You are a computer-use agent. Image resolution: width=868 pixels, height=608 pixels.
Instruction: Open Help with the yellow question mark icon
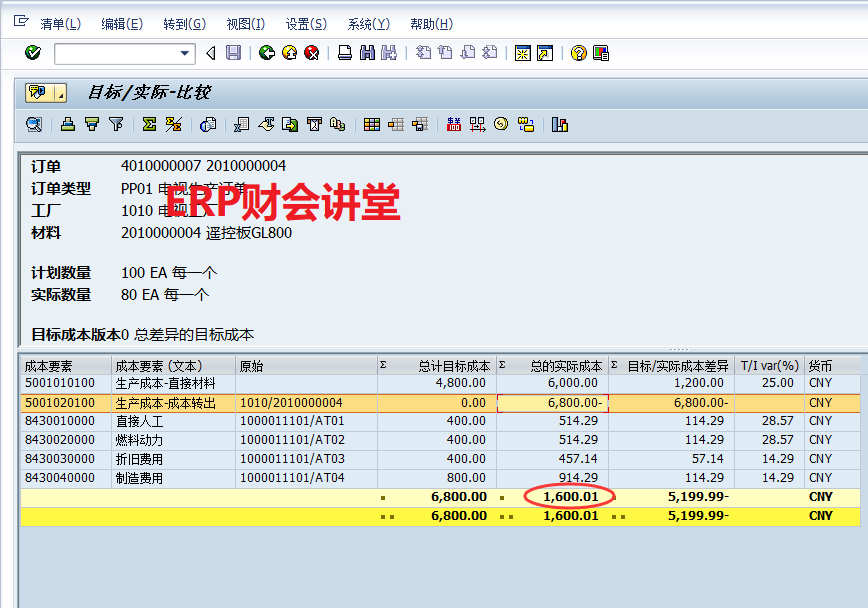(x=578, y=53)
